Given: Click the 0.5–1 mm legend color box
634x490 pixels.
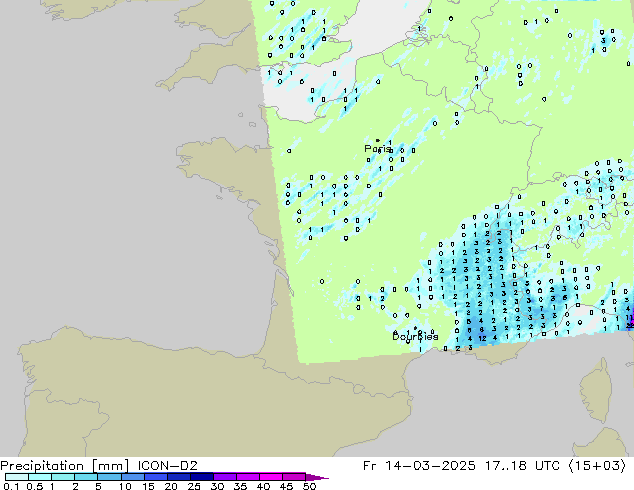Looking at the screenshot, I should [40, 477].
